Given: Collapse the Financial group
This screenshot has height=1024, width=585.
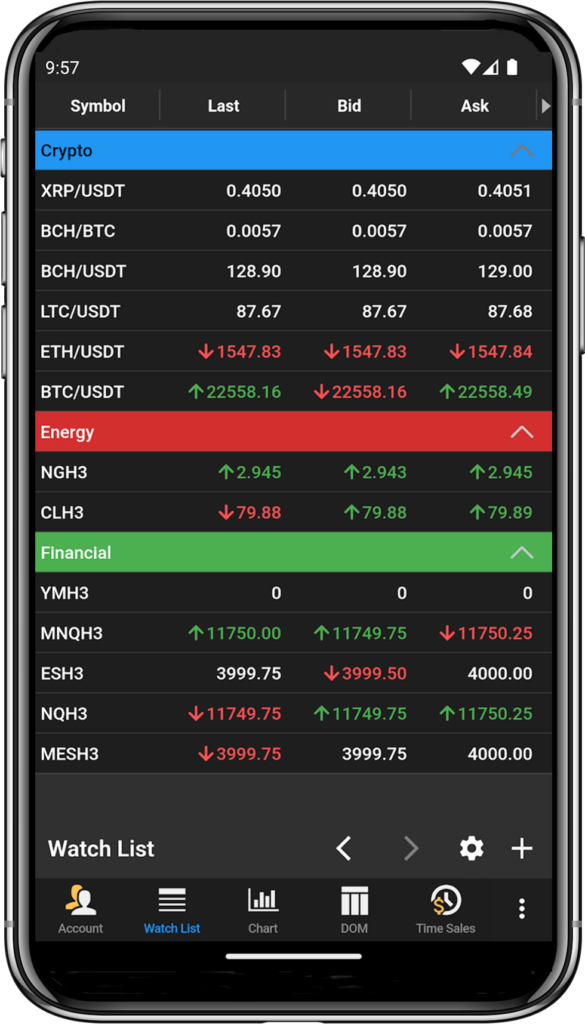Looking at the screenshot, I should pos(522,552).
